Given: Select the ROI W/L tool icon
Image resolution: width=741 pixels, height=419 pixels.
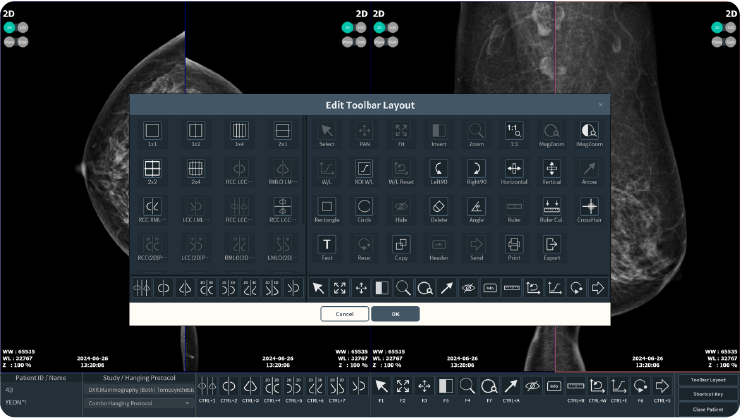Looking at the screenshot, I should 365,169.
